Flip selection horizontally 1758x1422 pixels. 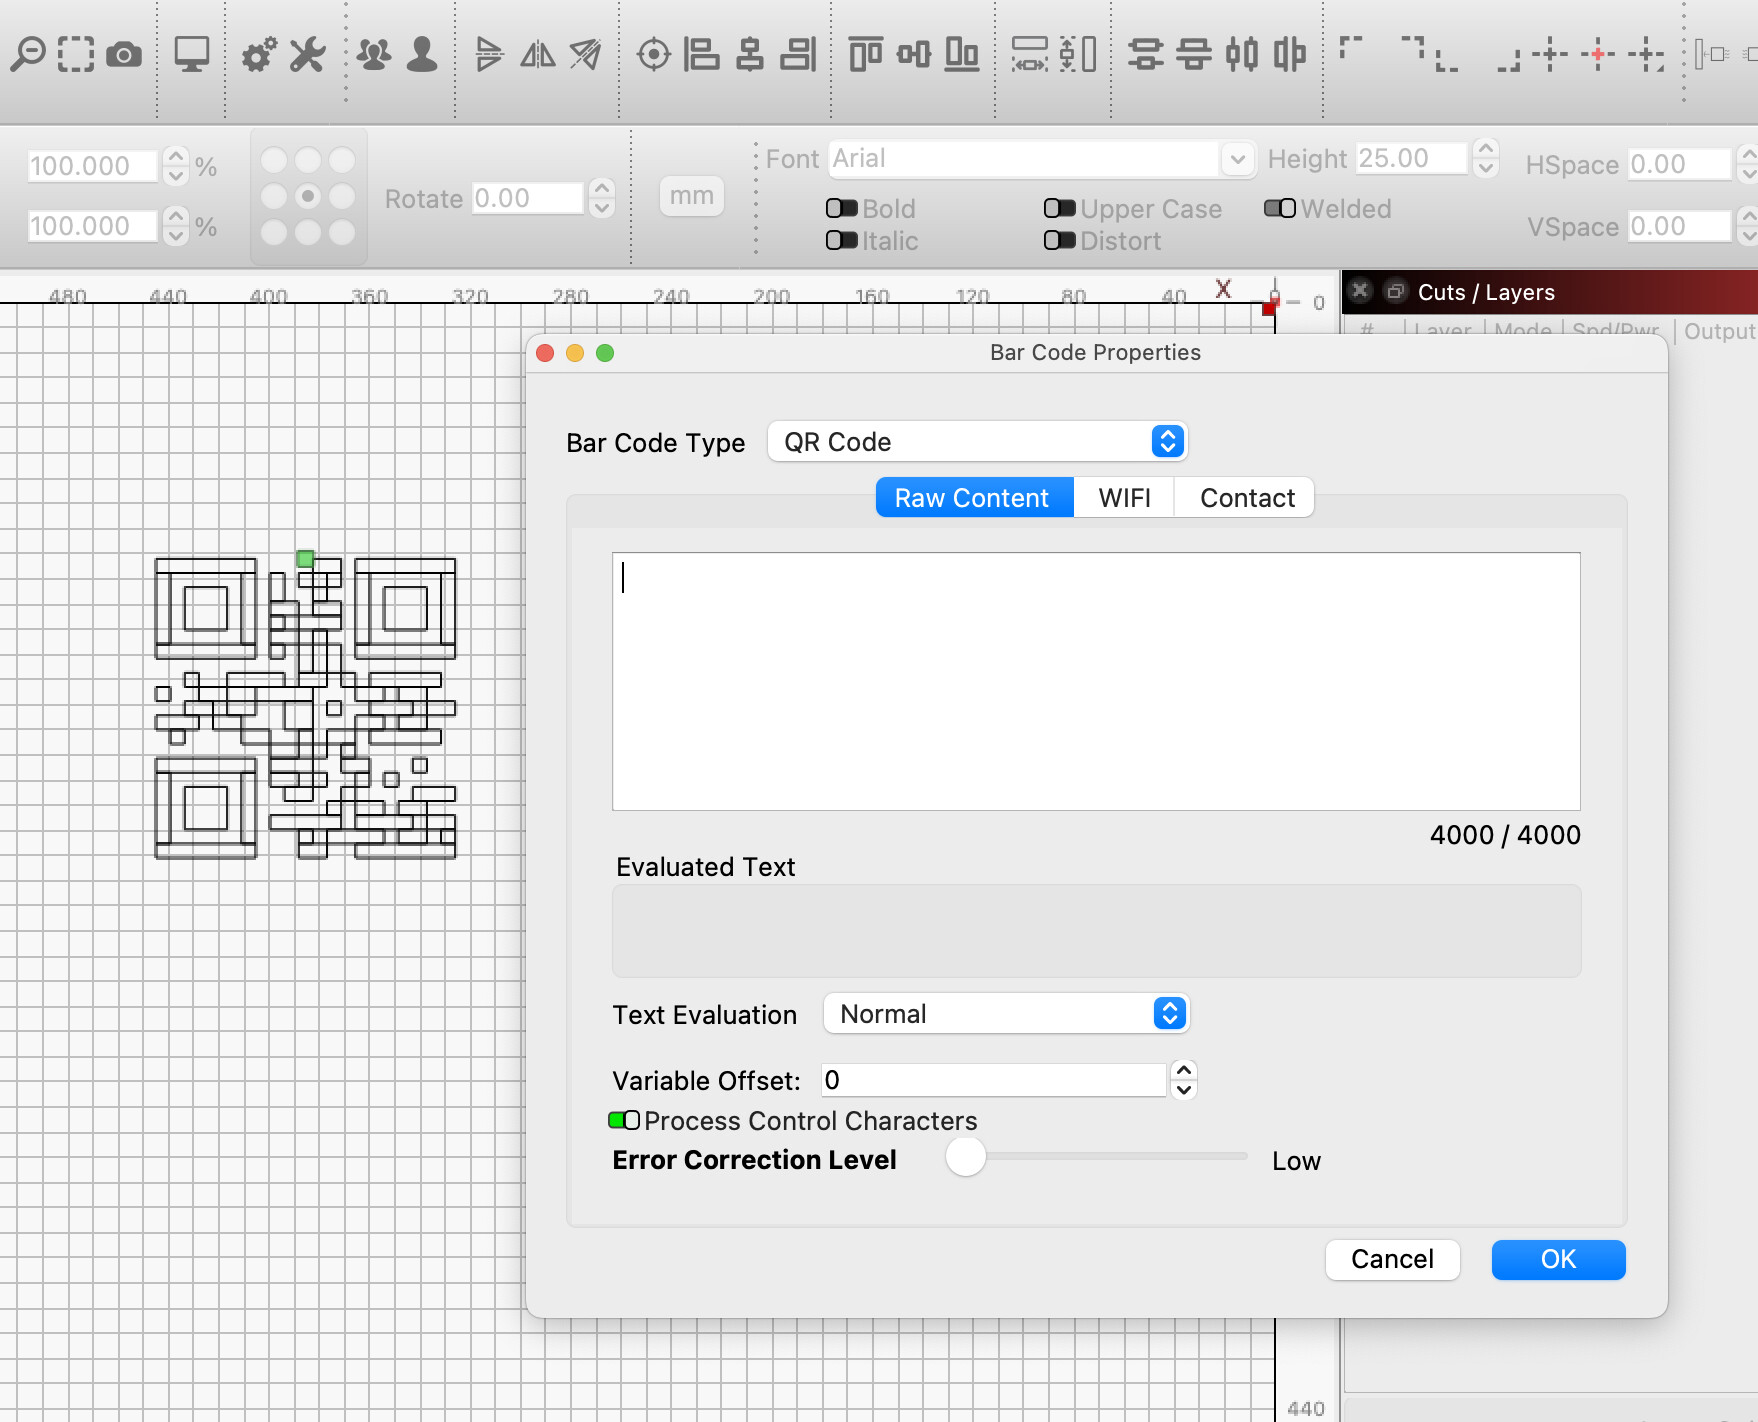[x=538, y=54]
